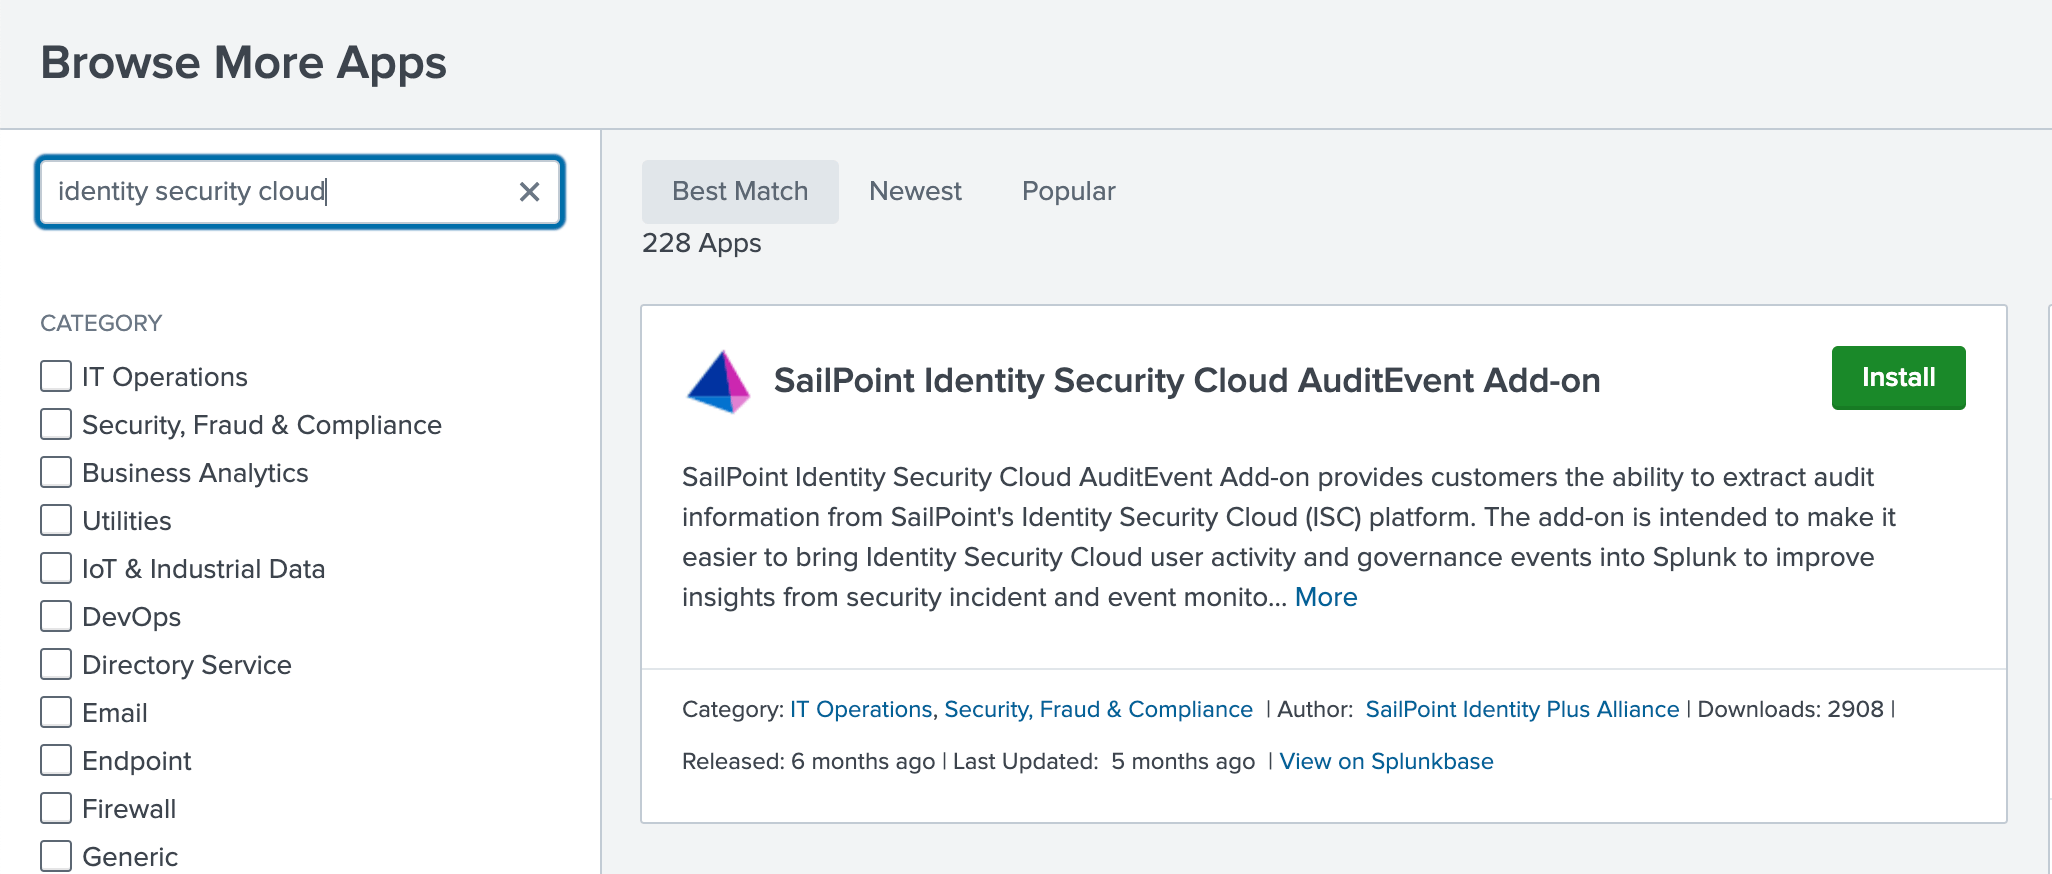Install the SailPoint AuditEvent Add-on
2052x874 pixels.
tap(1898, 378)
